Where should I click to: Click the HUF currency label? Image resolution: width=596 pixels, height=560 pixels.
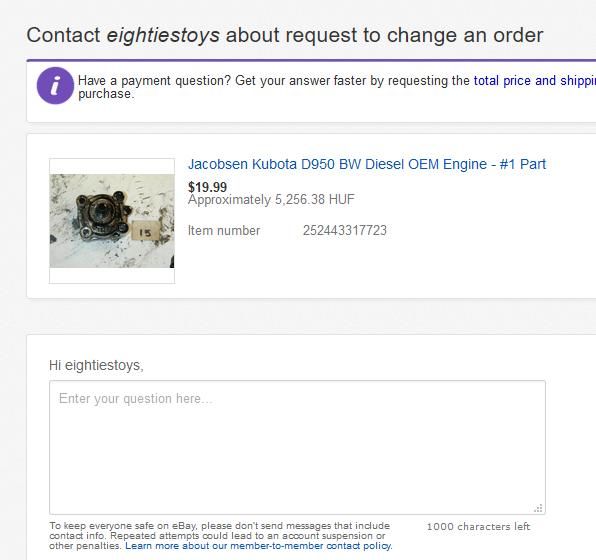pos(341,200)
